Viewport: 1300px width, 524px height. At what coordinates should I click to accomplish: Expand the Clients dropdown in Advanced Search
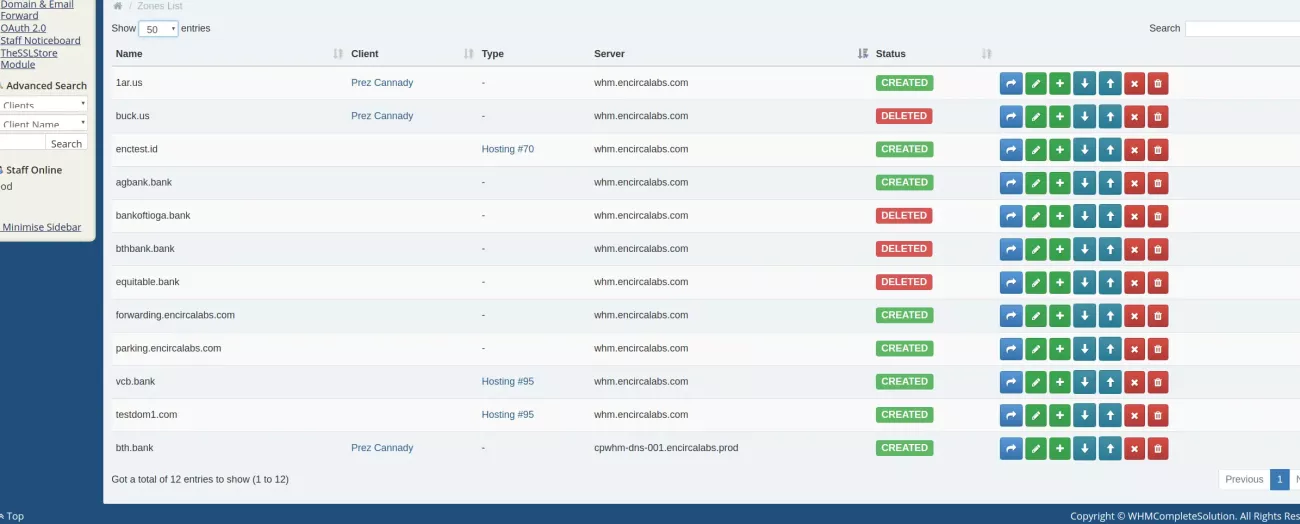coord(43,105)
